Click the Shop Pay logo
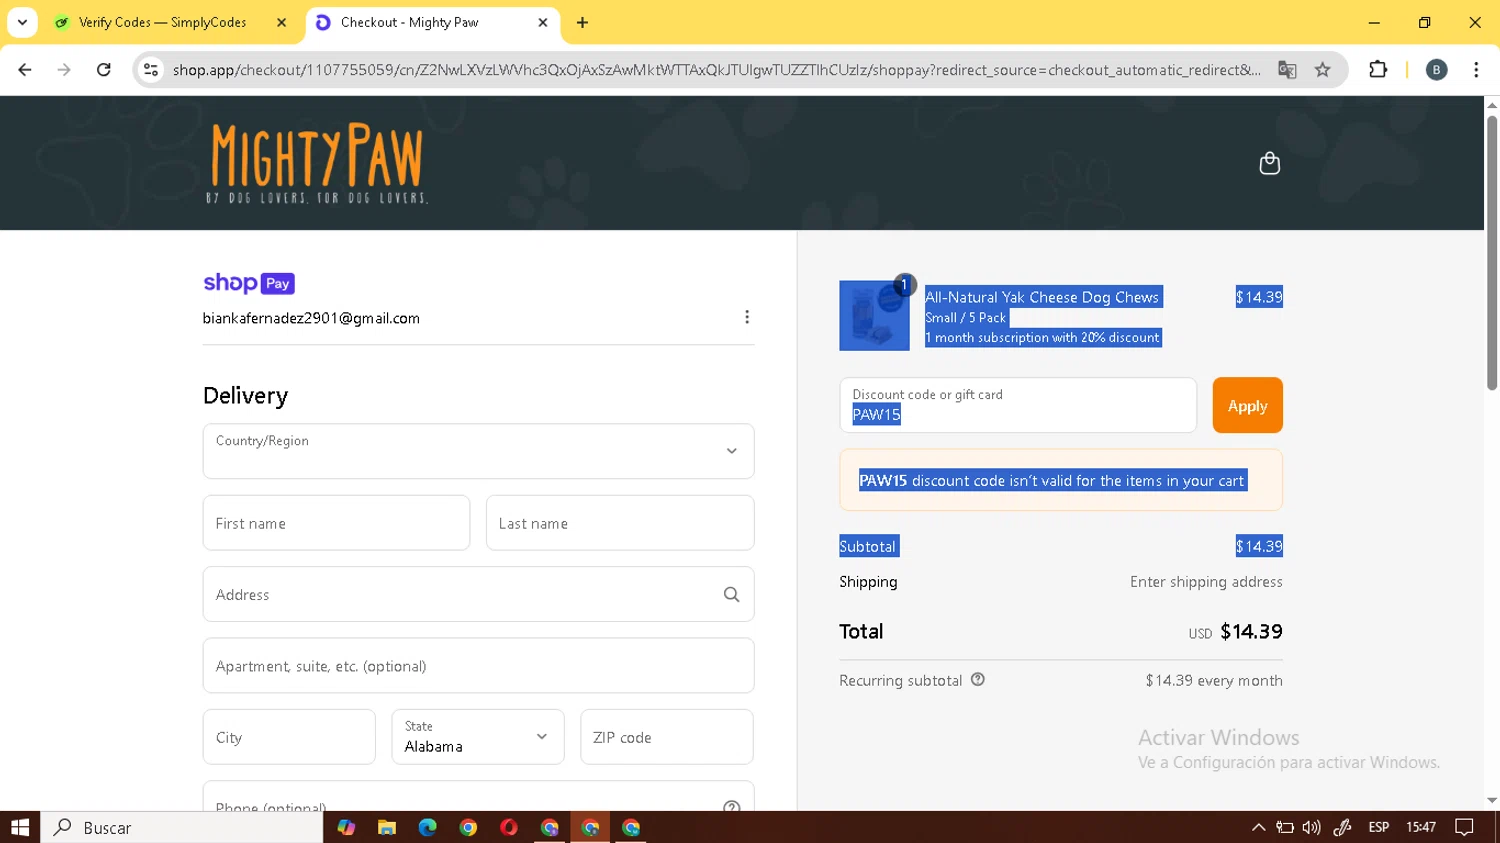Viewport: 1500px width, 843px height. 249,283
